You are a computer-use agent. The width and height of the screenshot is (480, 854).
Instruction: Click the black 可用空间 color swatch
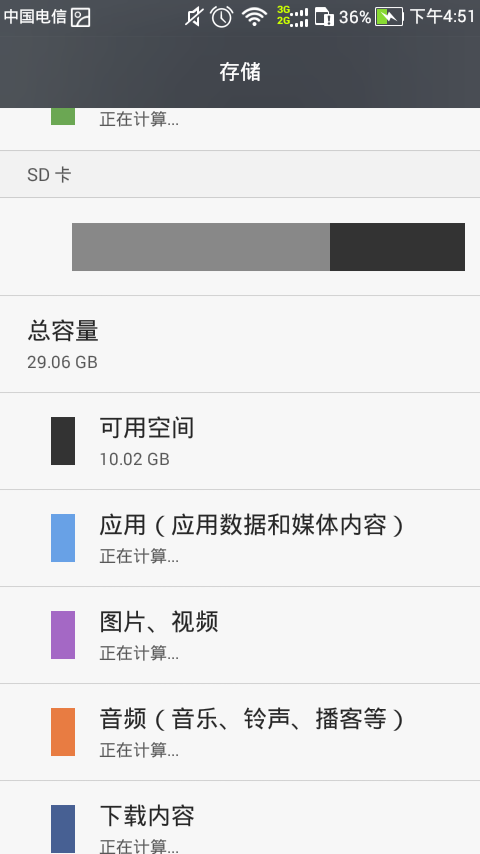[x=63, y=441]
